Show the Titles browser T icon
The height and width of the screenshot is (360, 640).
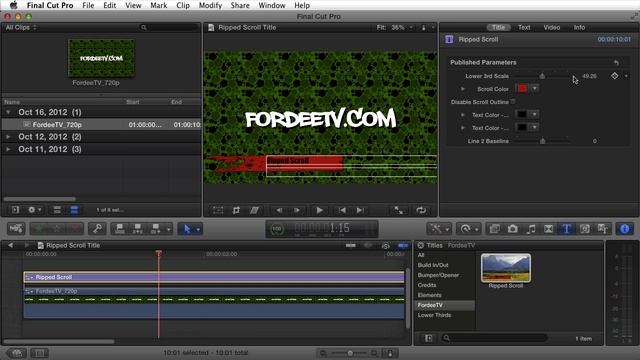point(567,229)
